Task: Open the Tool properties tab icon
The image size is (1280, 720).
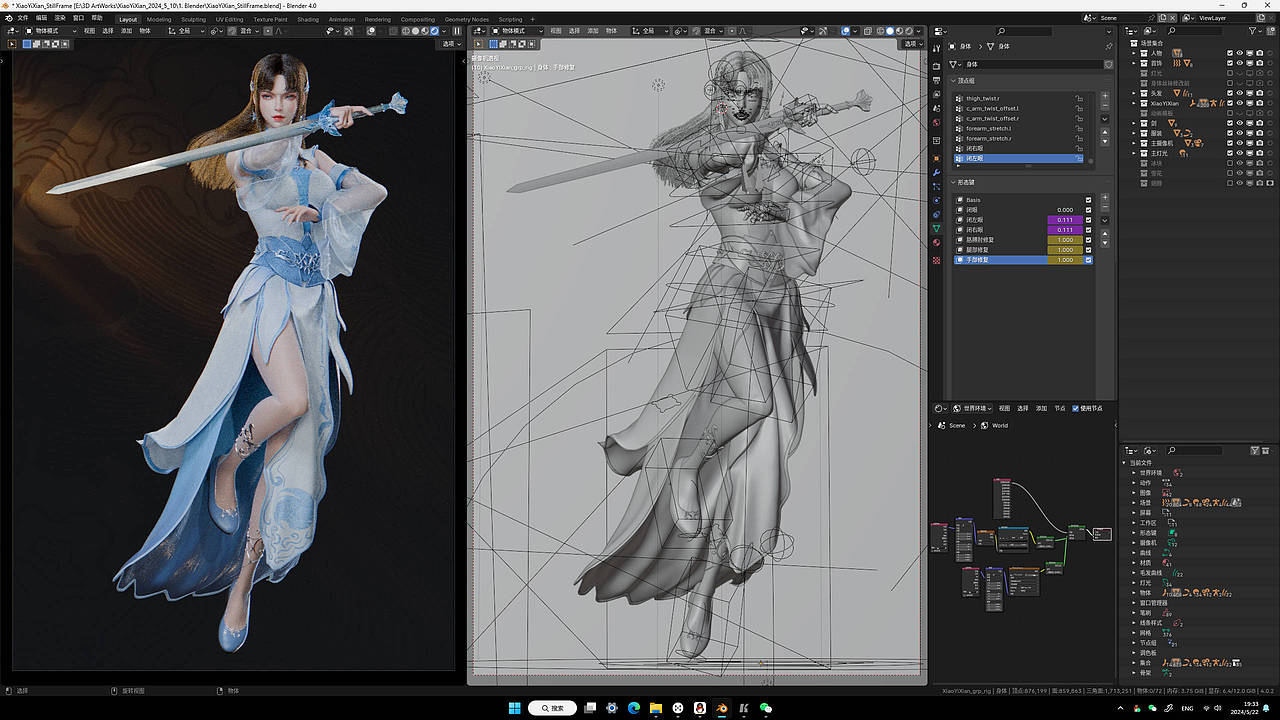Action: [x=937, y=47]
